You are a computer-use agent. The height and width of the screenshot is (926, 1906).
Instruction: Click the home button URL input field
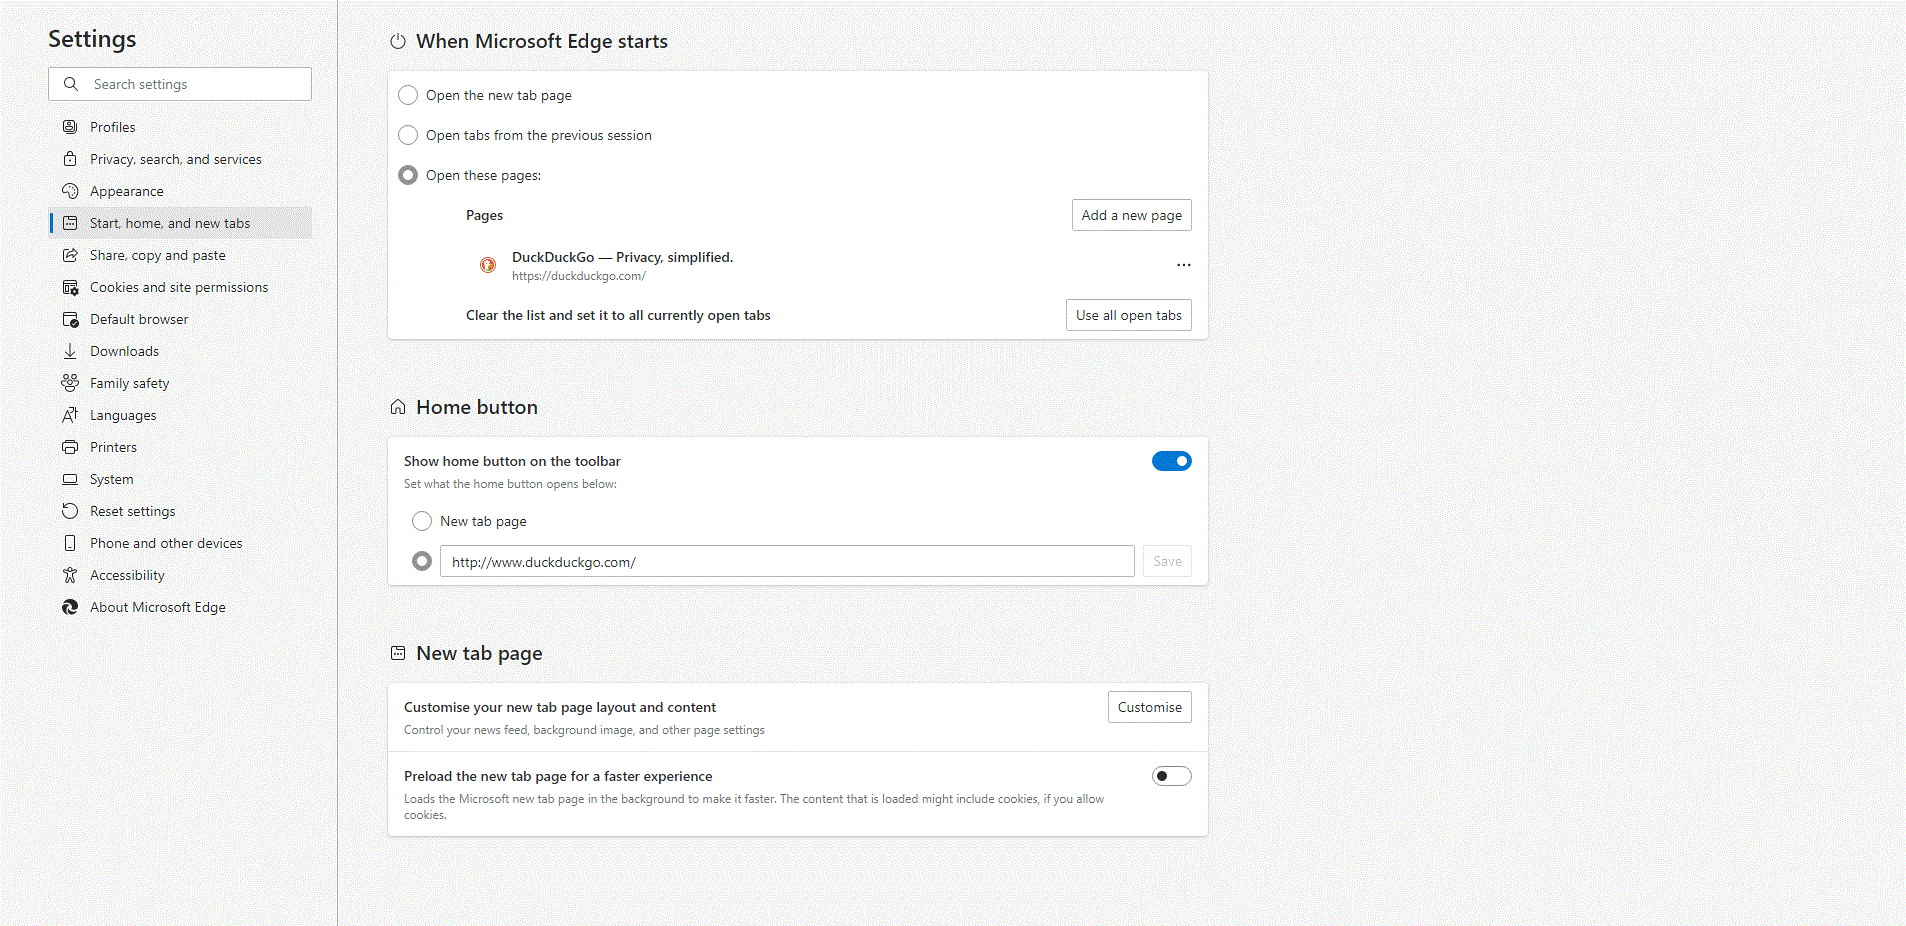[786, 561]
